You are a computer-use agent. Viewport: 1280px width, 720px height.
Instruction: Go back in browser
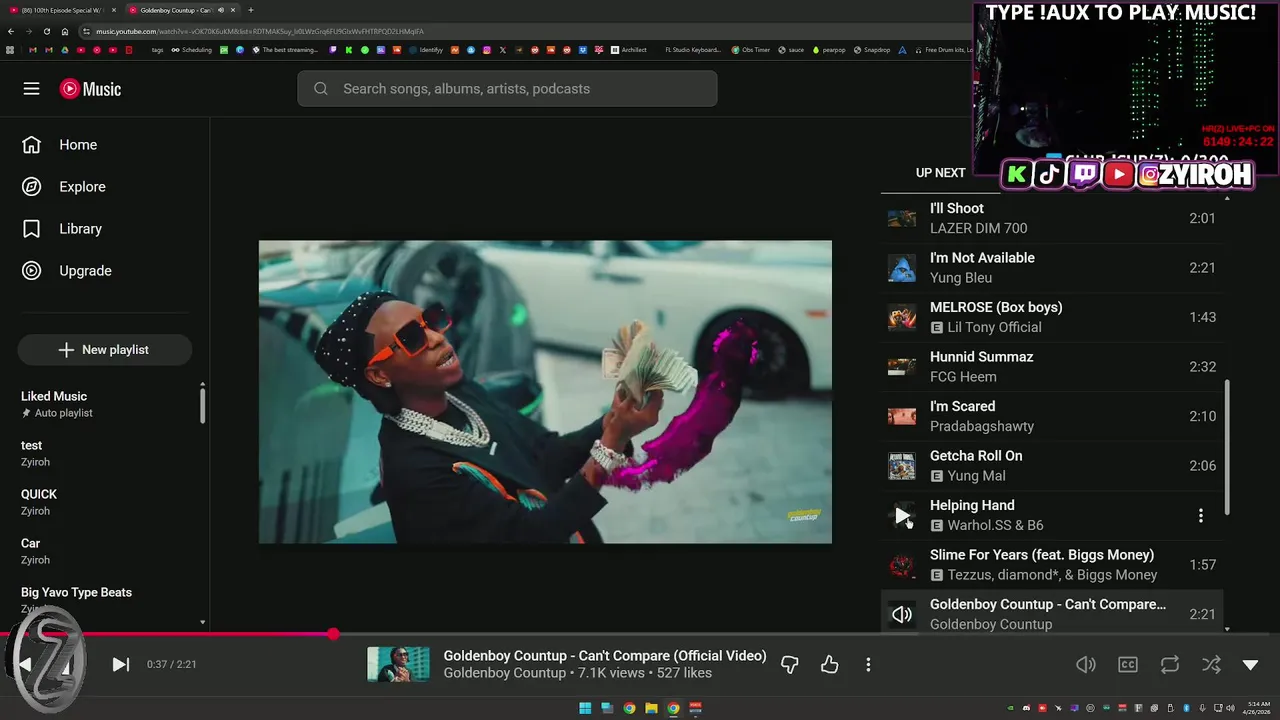tap(11, 31)
